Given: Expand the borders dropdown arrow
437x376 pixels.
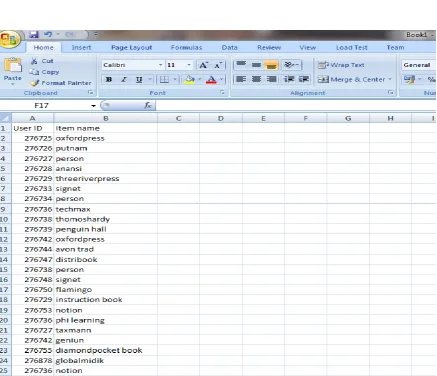Looking at the screenshot, I should coord(175,79).
